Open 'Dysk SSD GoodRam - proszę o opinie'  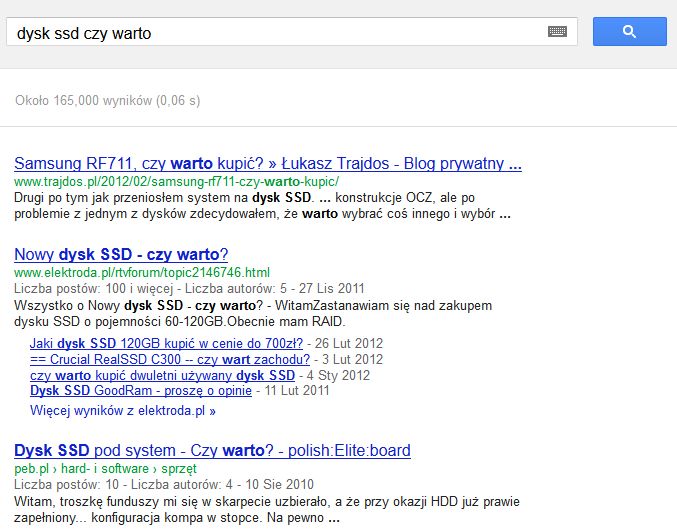coord(141,391)
